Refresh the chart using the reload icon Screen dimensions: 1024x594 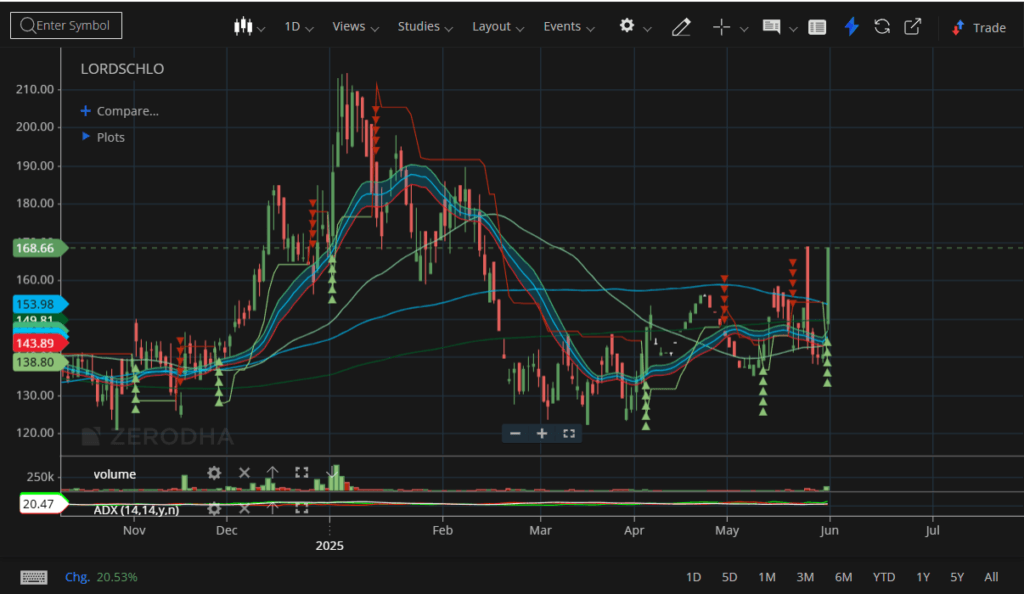882,27
